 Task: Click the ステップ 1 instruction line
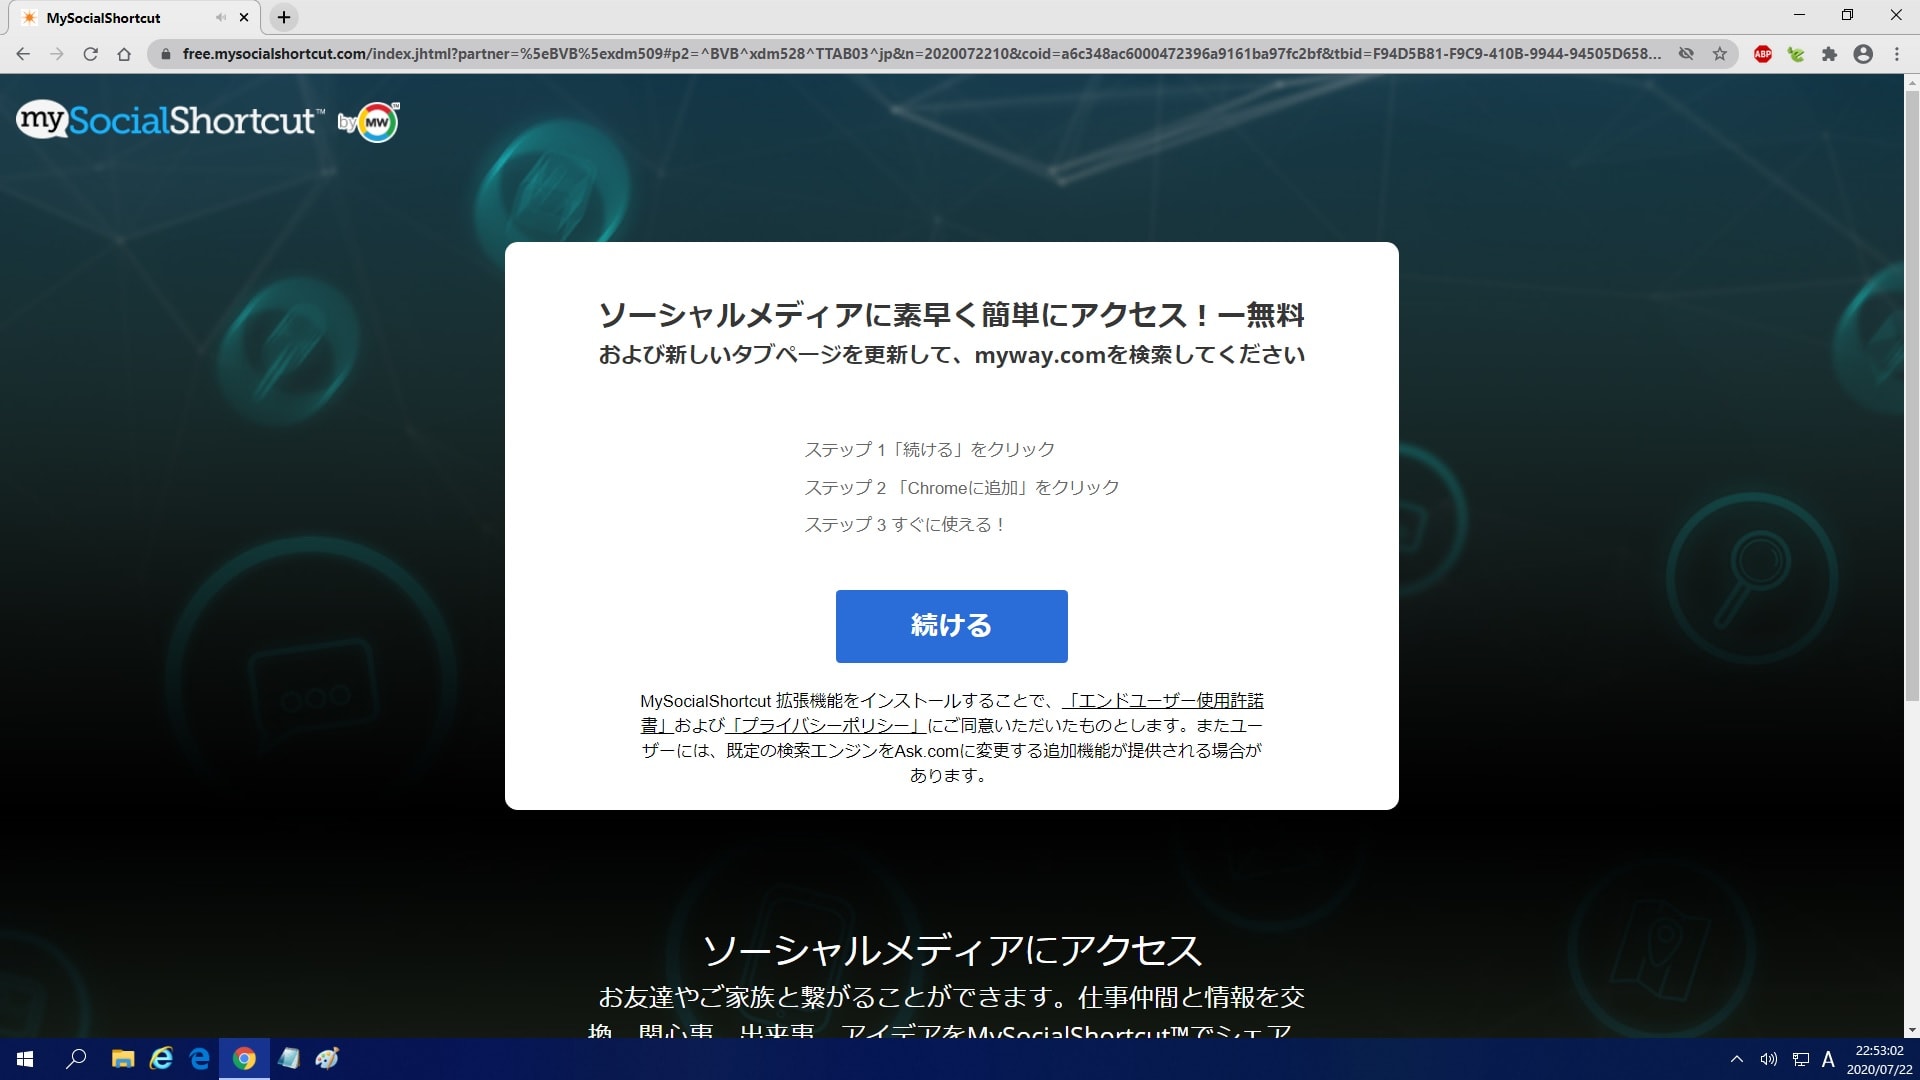tap(929, 450)
